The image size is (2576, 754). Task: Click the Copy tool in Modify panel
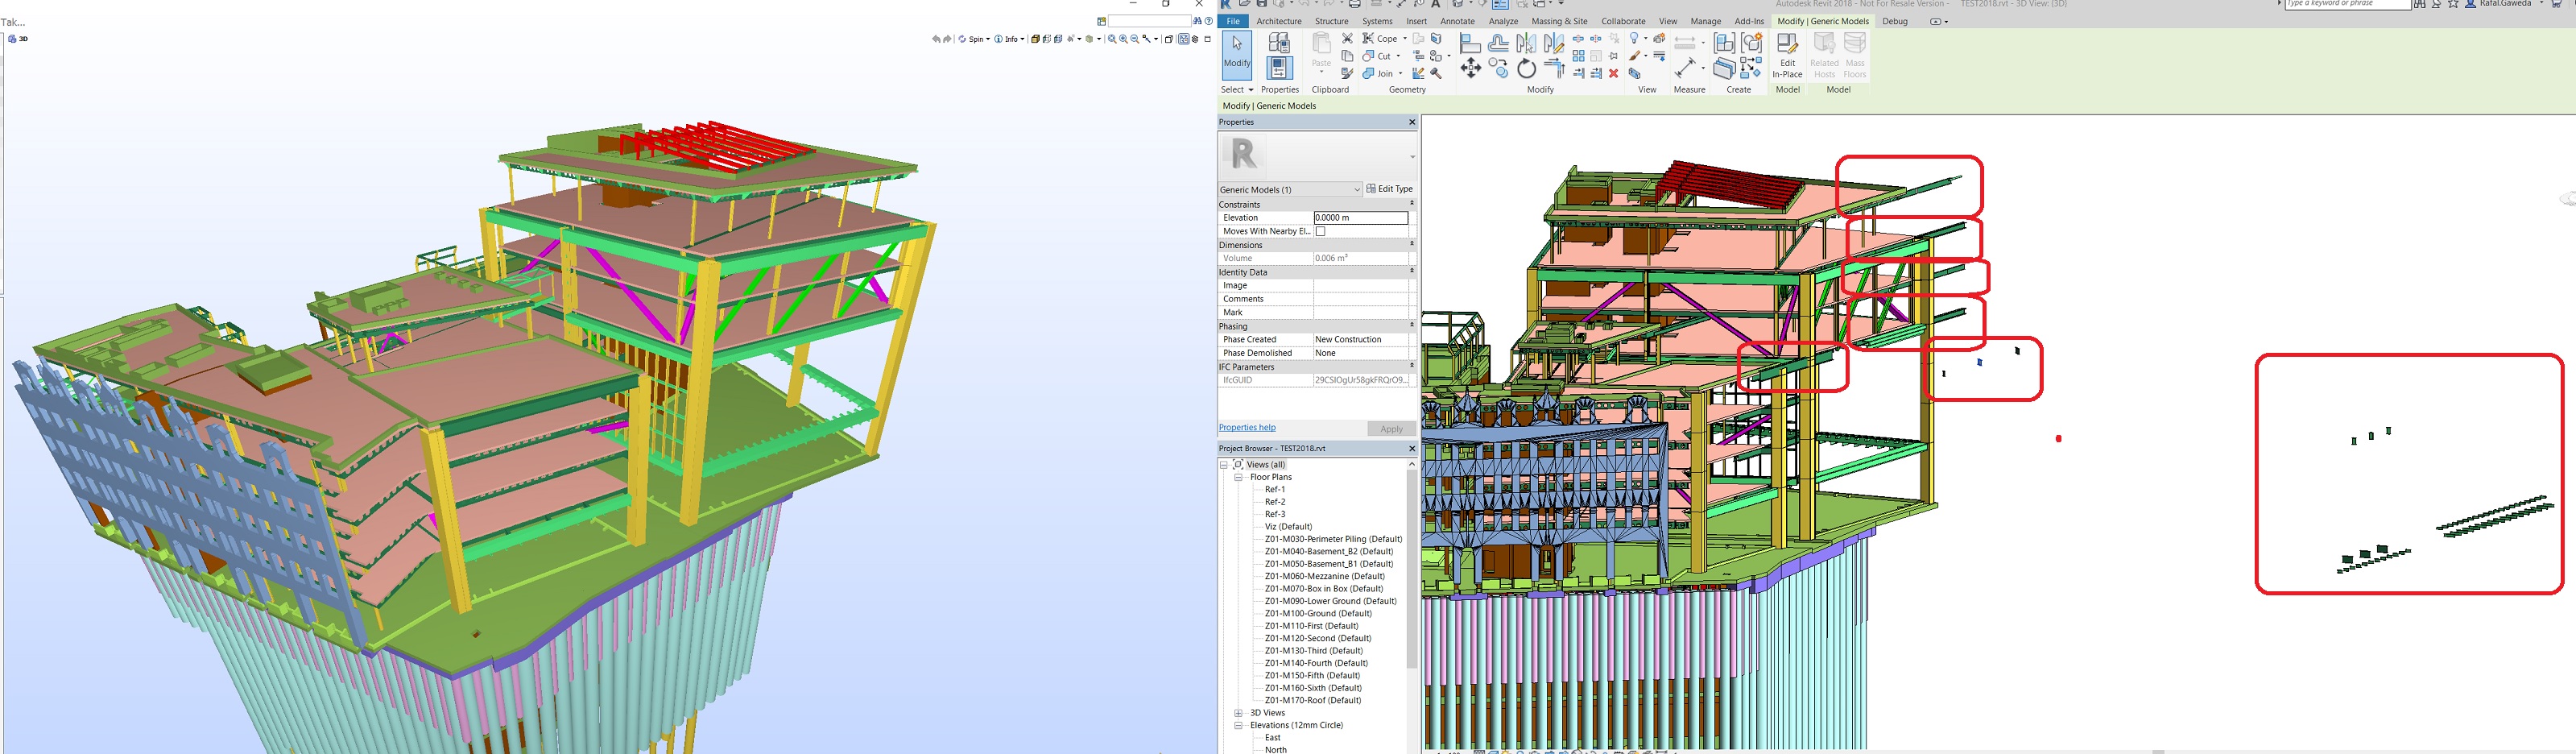coord(1498,68)
